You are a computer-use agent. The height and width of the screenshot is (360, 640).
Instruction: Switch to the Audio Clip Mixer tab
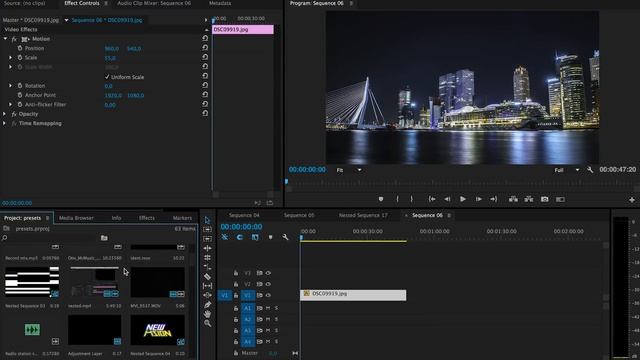[x=154, y=3]
